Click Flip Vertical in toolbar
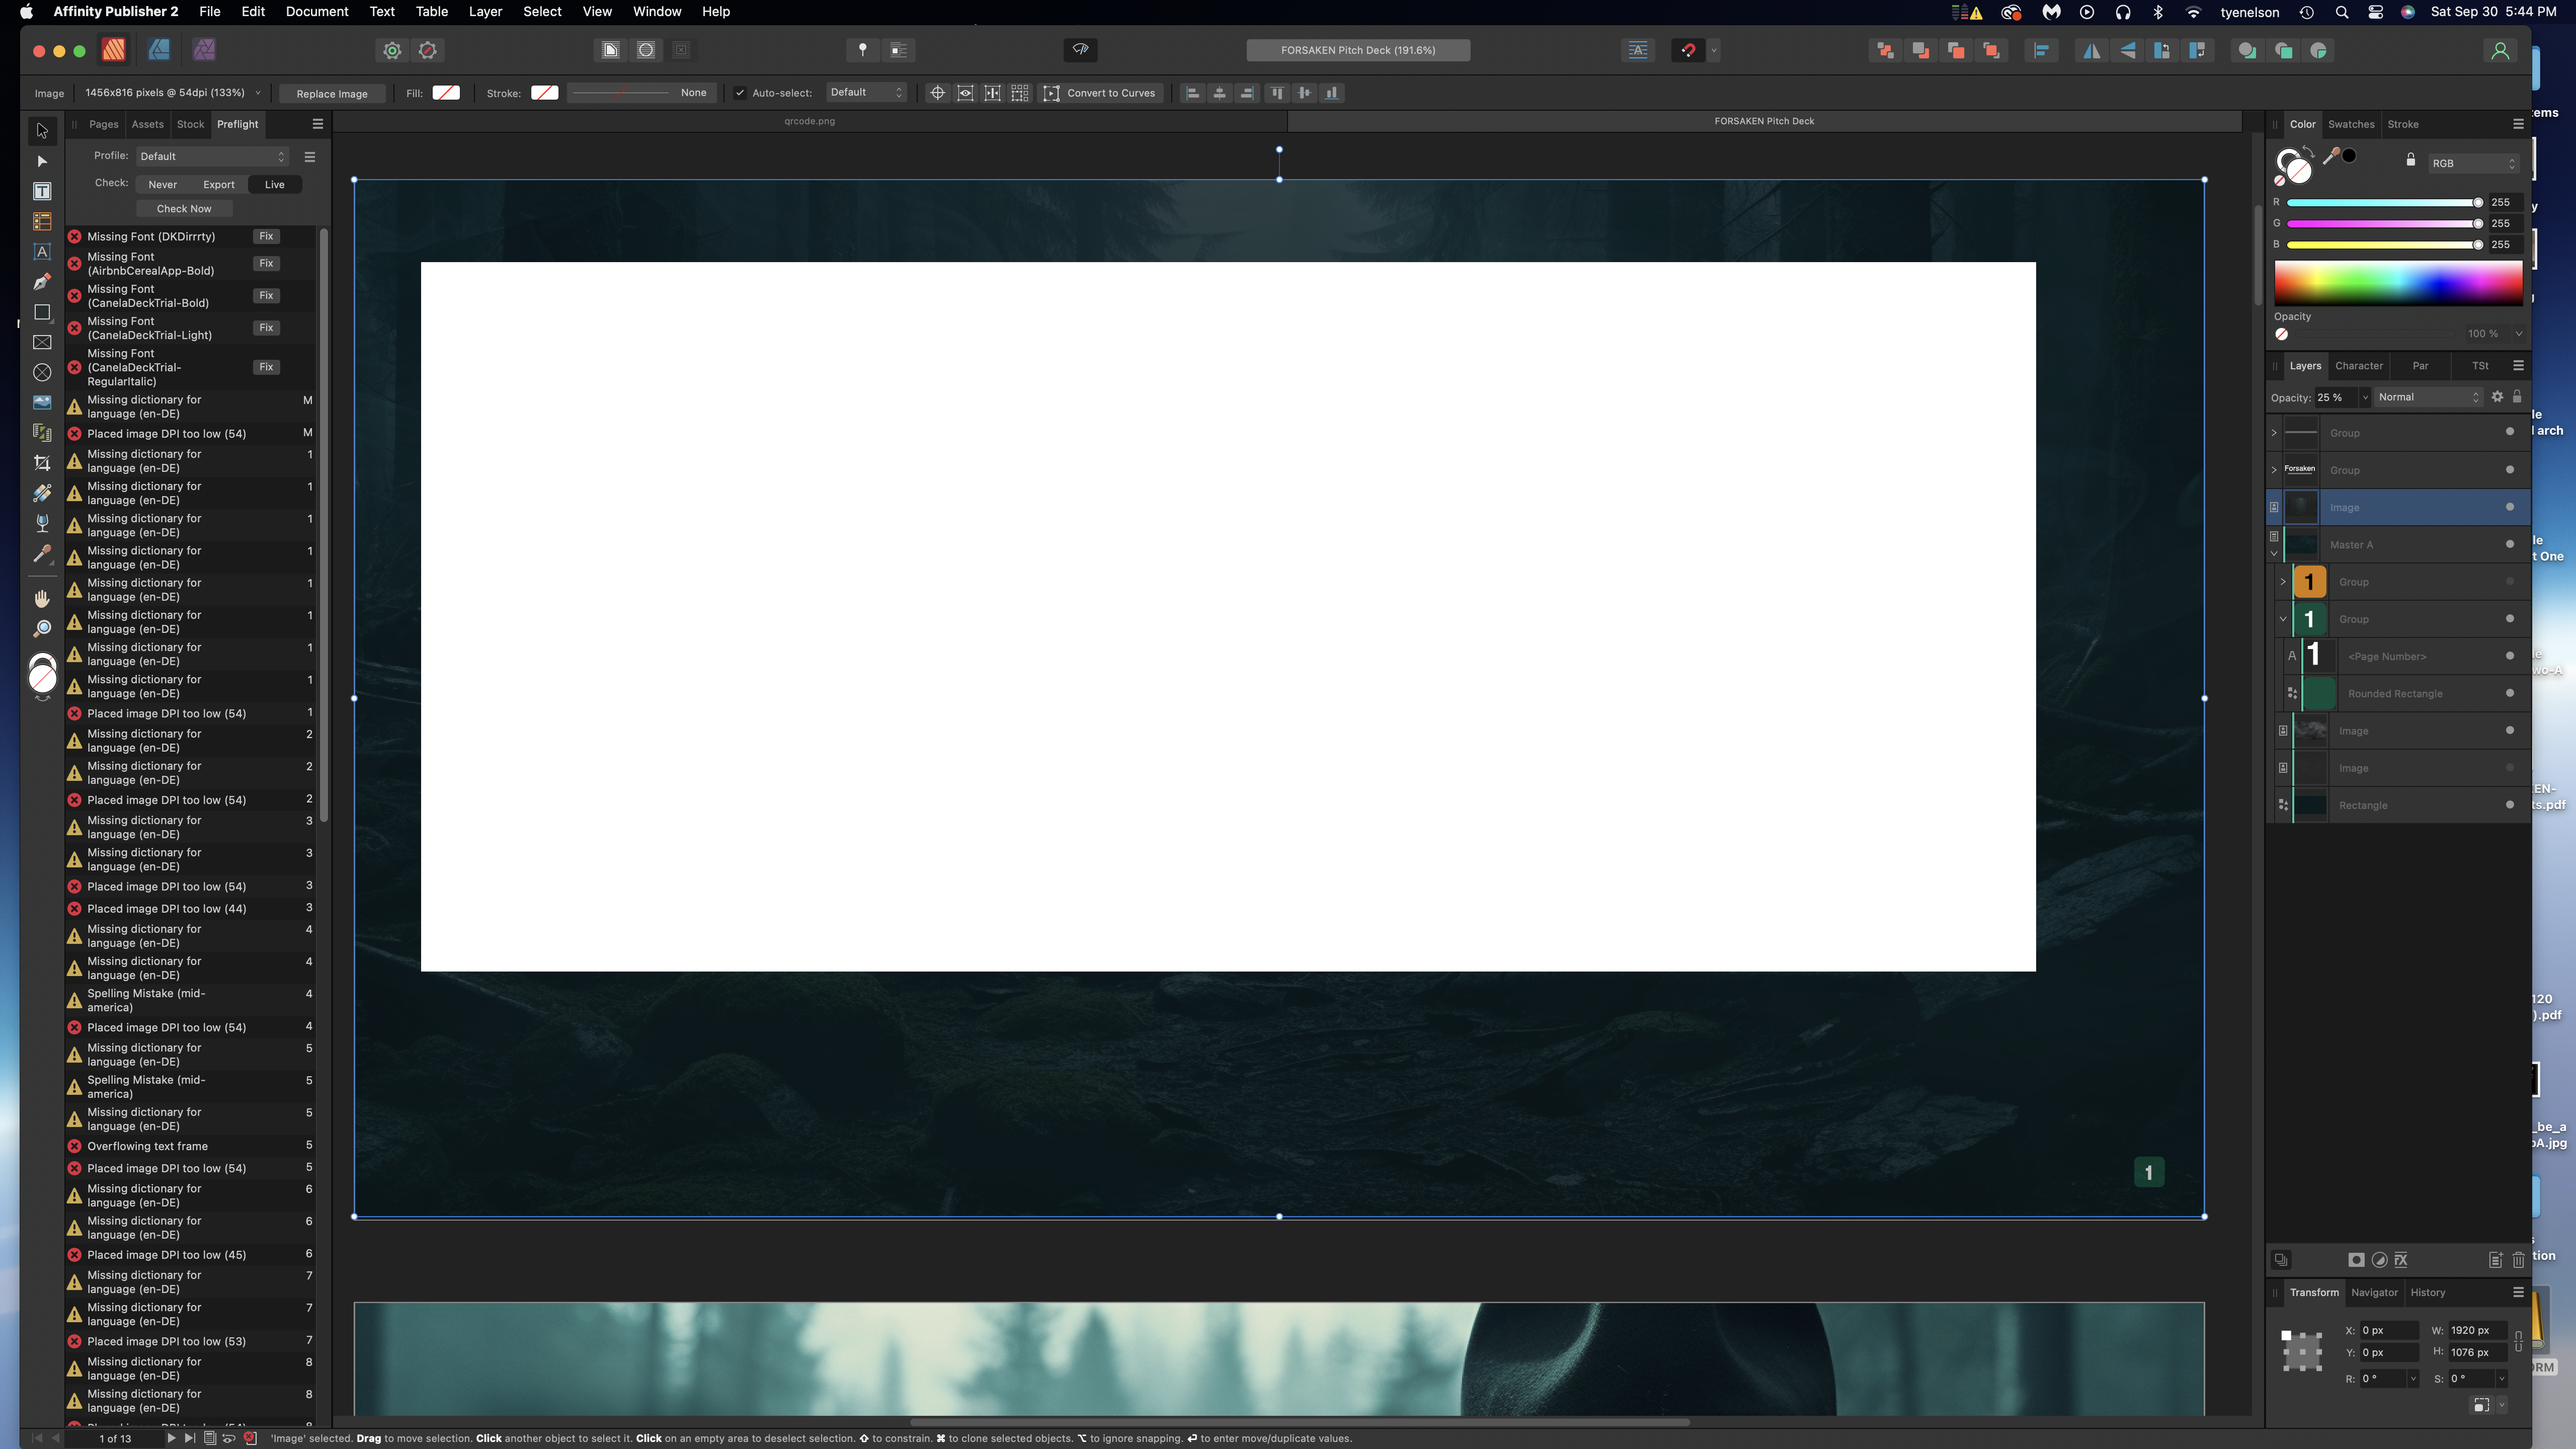This screenshot has height=1449, width=2576. pyautogui.click(x=2127, y=50)
